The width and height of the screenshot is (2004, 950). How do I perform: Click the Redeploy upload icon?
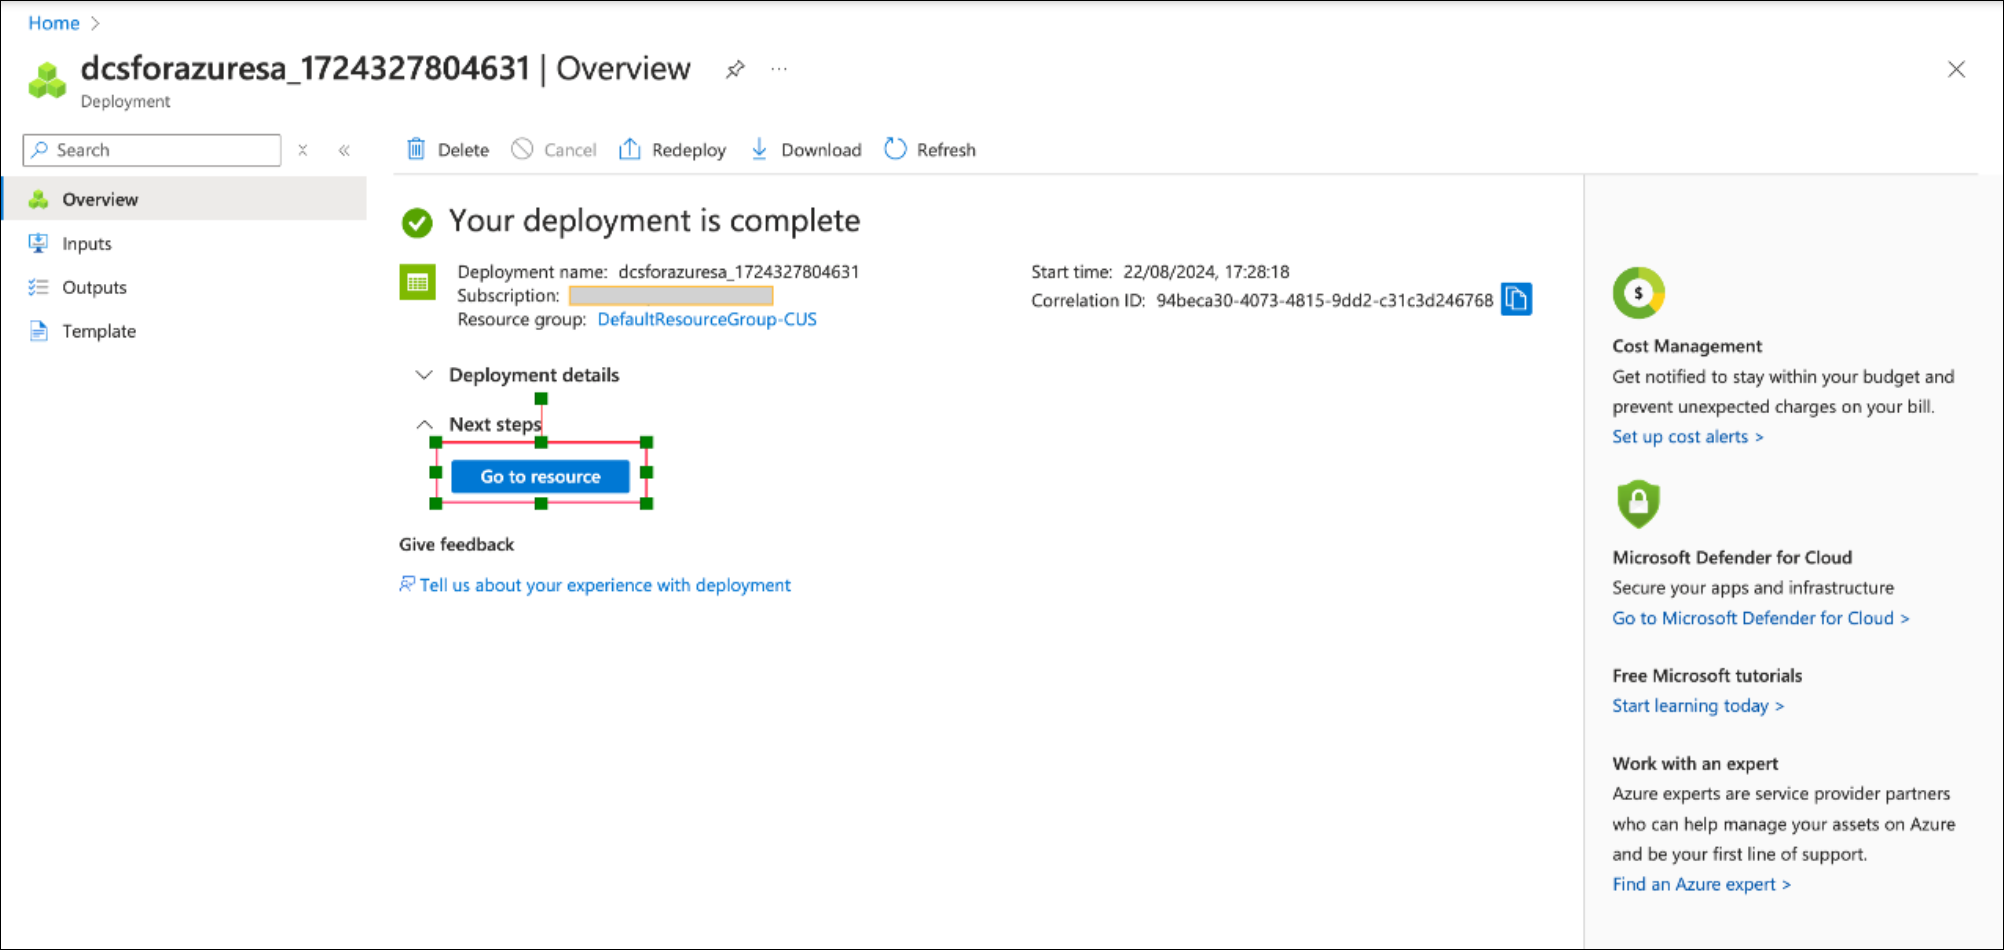tap(629, 150)
